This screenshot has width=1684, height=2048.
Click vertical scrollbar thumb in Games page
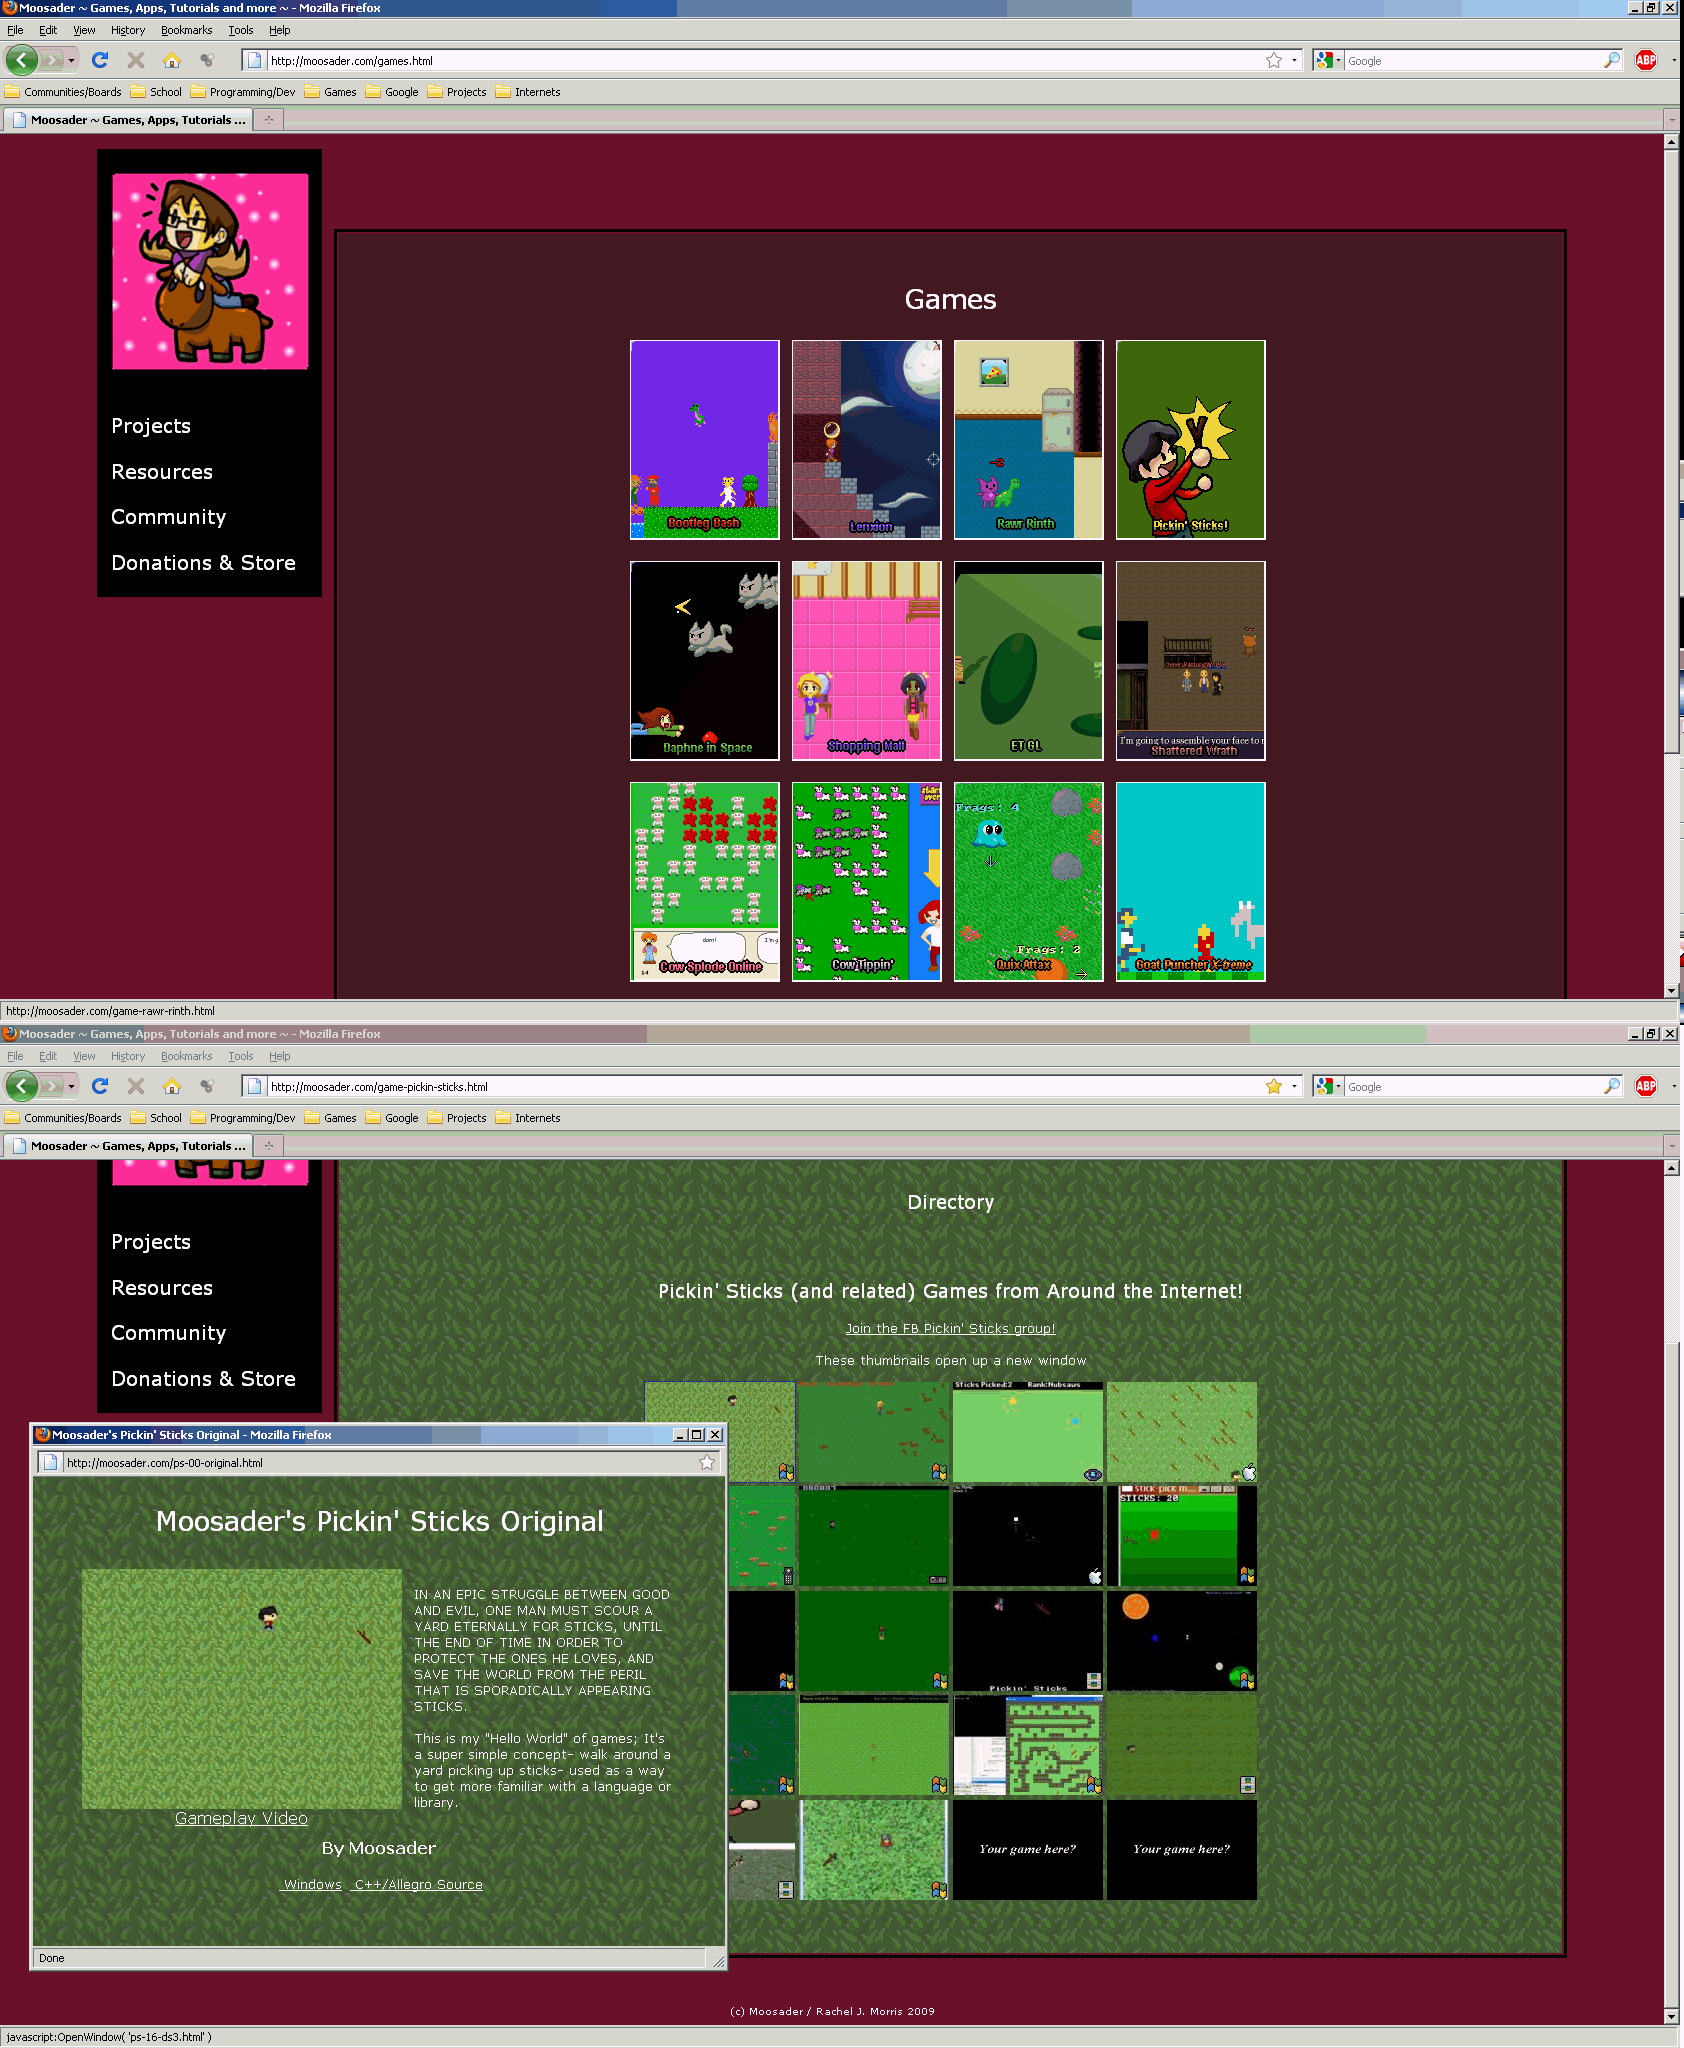[1671, 450]
